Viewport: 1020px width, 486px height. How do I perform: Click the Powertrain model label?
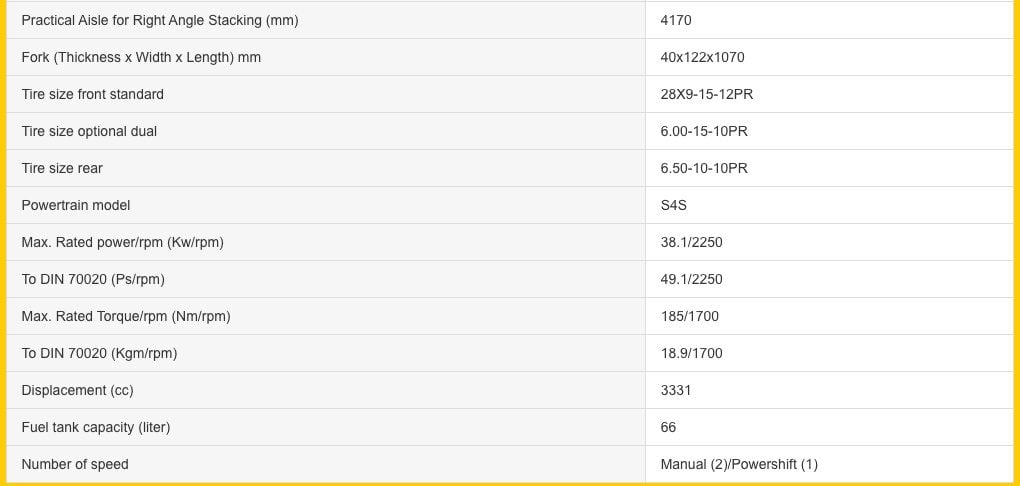(x=76, y=205)
